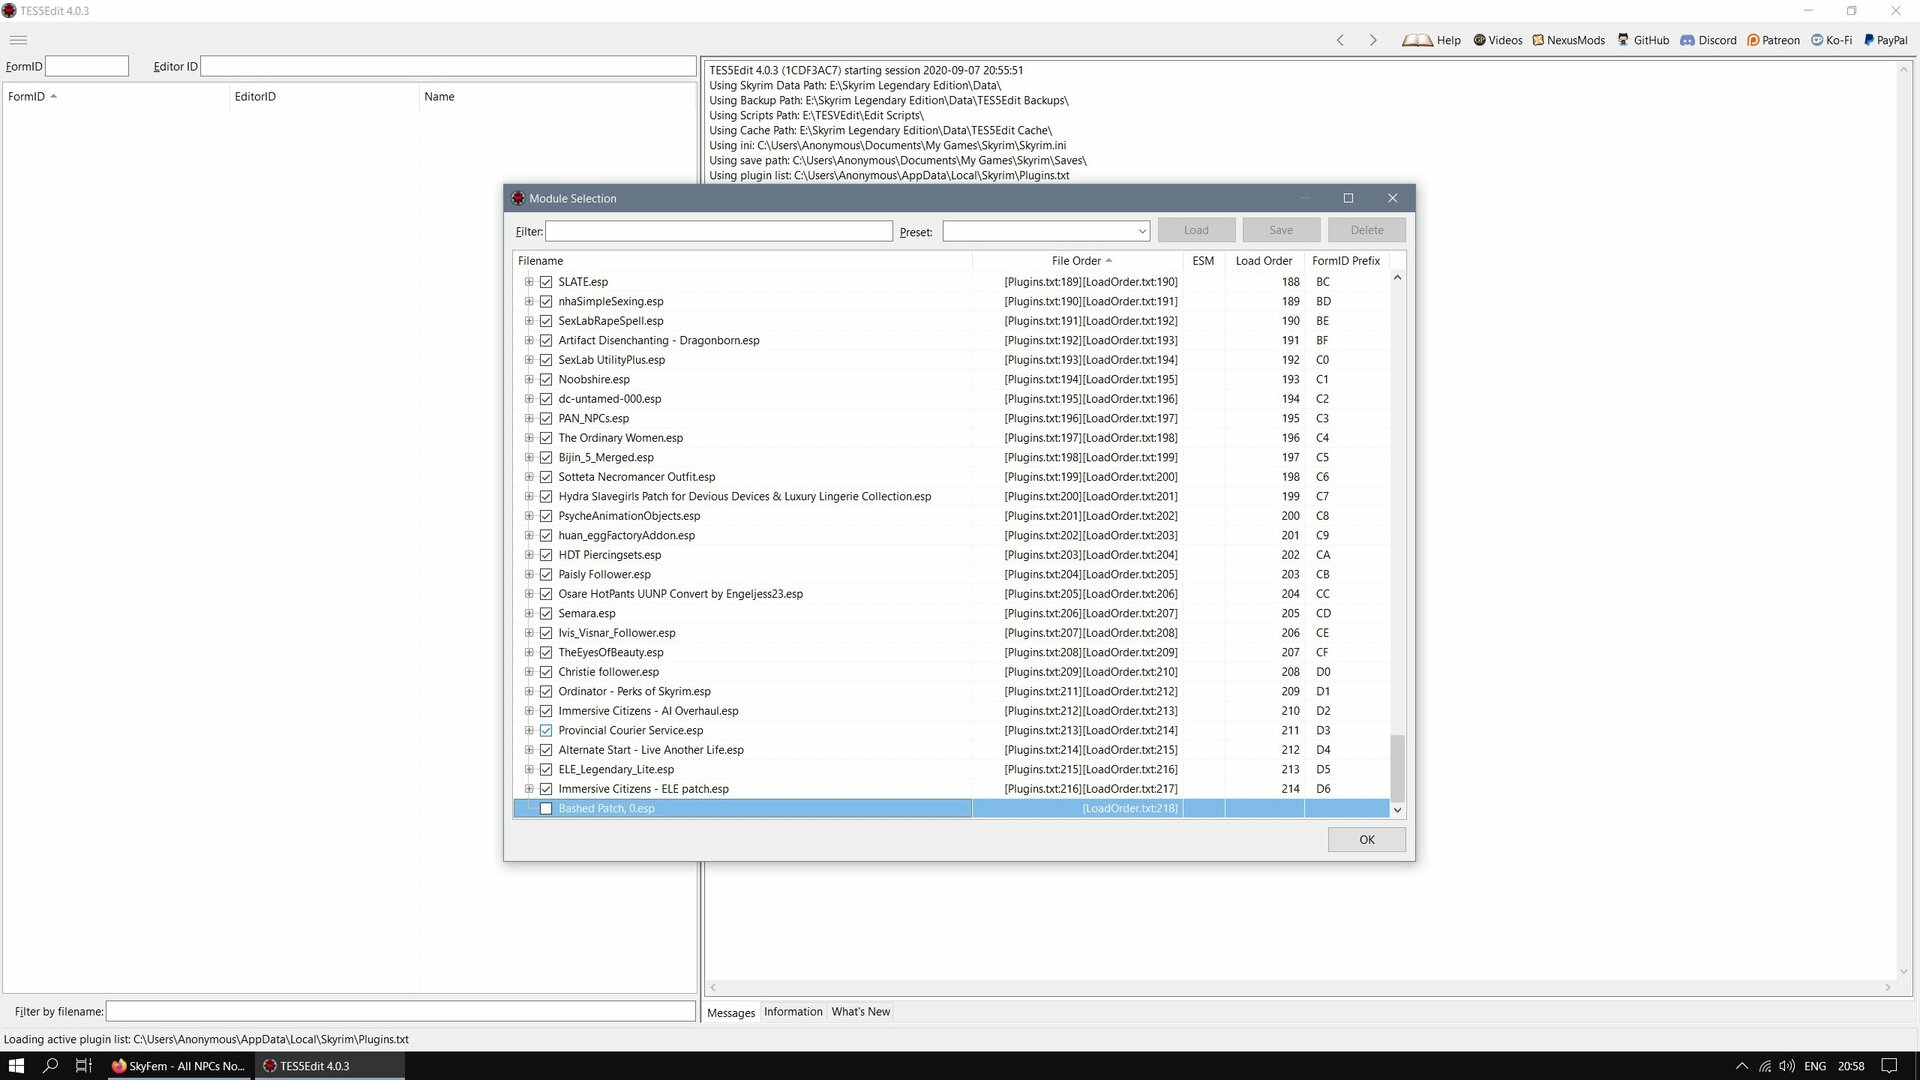Image resolution: width=1920 pixels, height=1080 pixels.
Task: Click OK in Module Selection
Action: (x=1366, y=840)
